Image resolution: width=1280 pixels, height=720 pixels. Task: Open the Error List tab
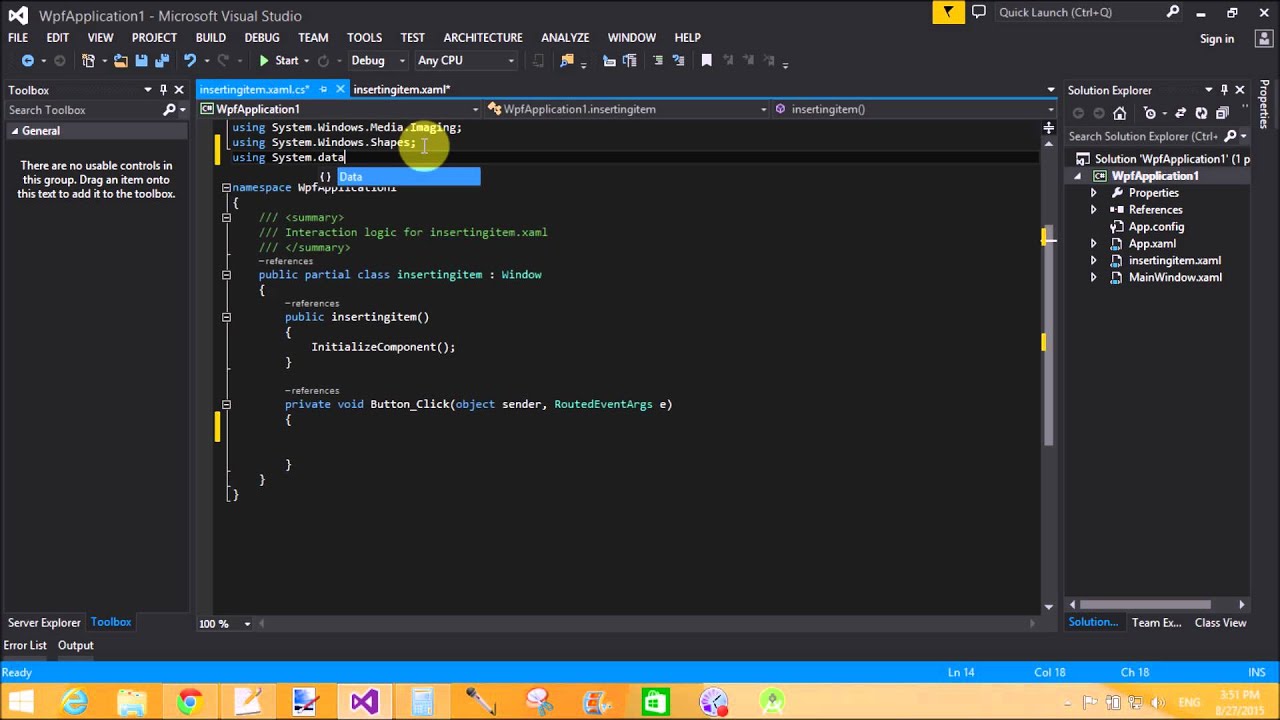(25, 646)
